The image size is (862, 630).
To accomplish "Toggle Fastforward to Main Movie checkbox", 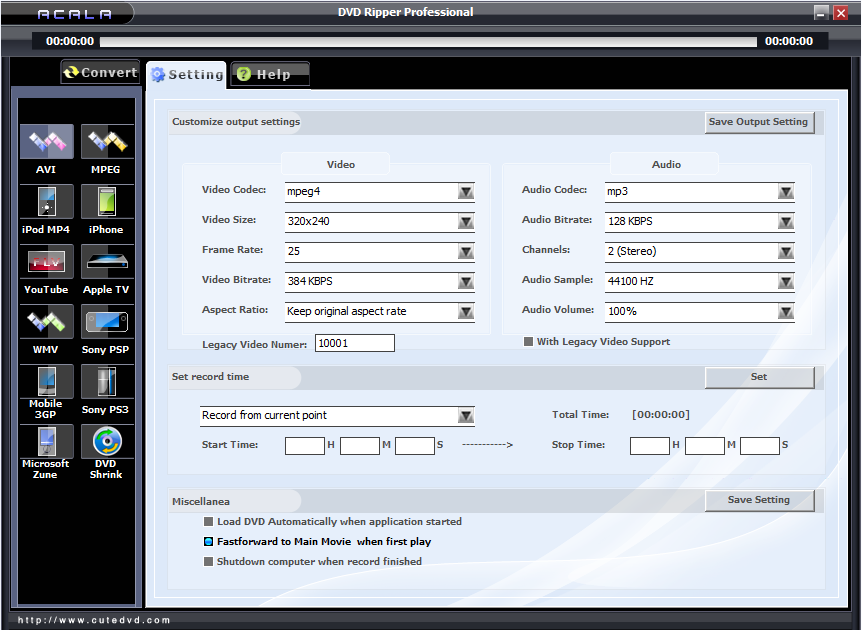I will click(x=209, y=542).
